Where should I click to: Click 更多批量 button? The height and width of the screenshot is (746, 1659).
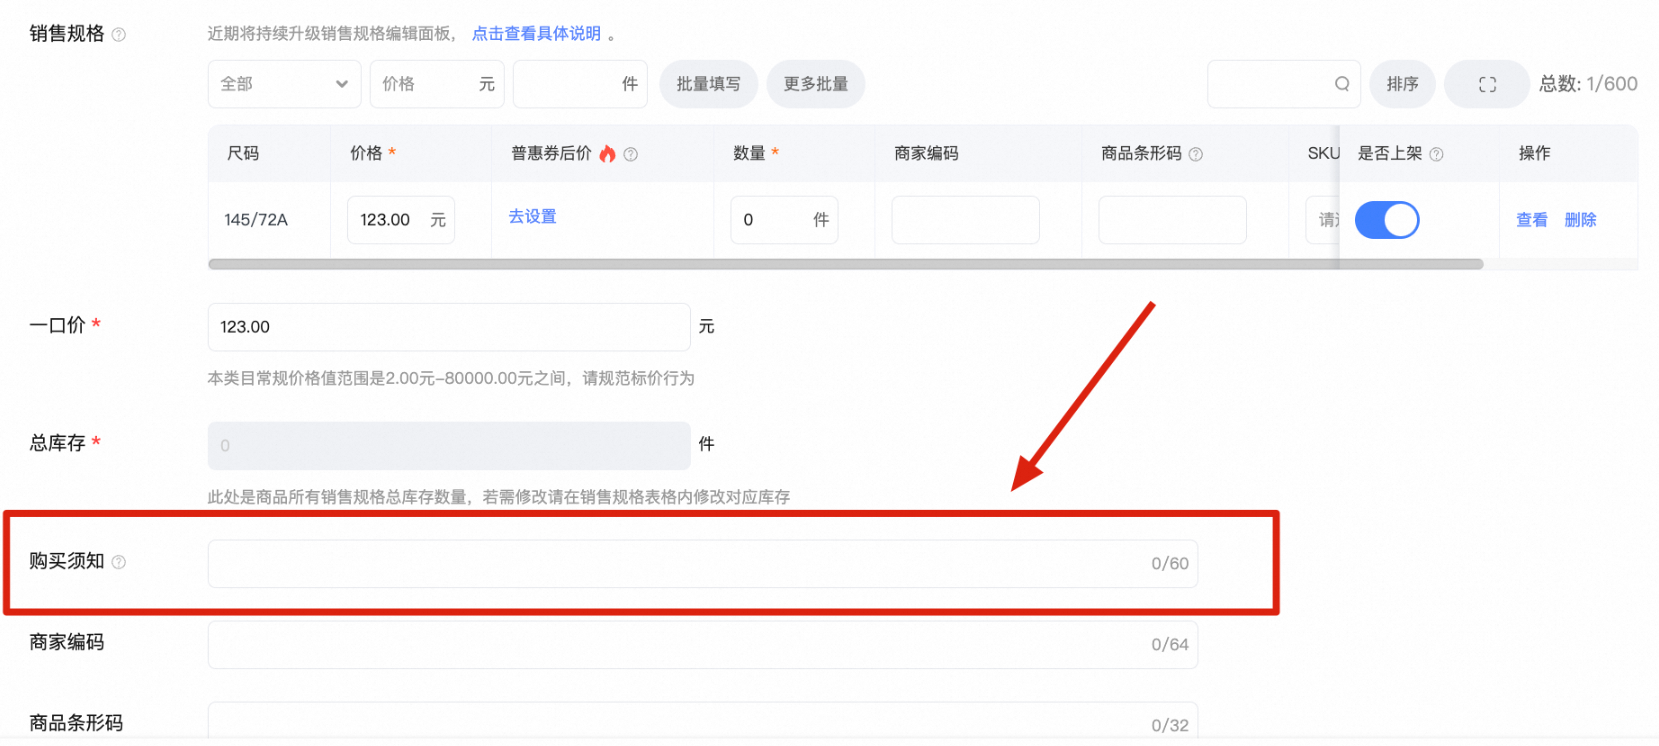pyautogui.click(x=816, y=84)
